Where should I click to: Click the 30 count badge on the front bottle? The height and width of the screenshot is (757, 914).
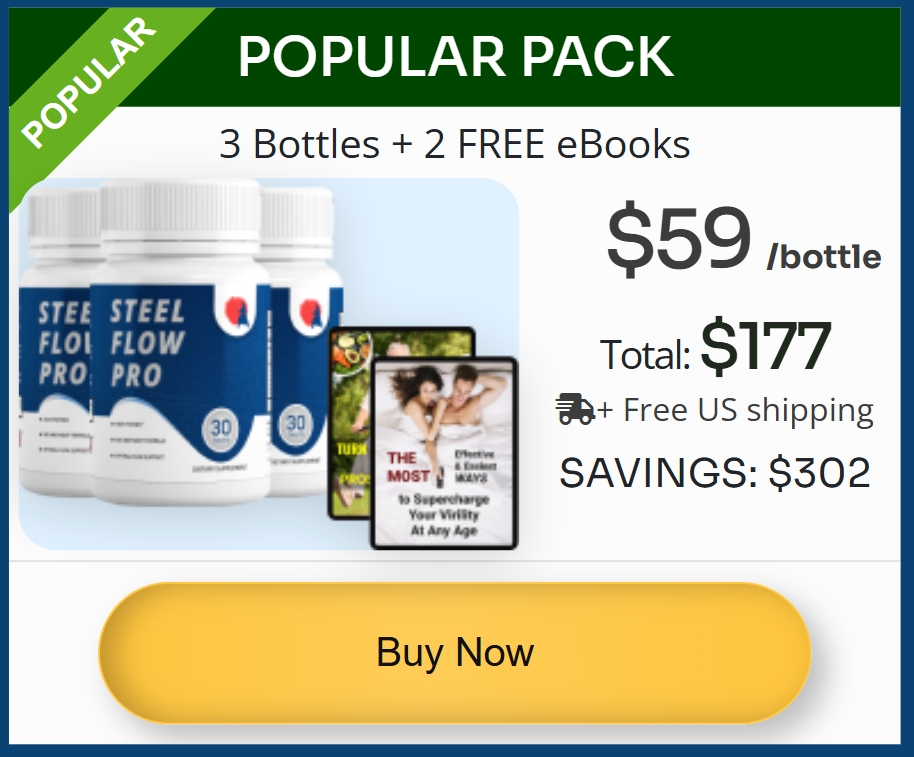click(x=222, y=430)
